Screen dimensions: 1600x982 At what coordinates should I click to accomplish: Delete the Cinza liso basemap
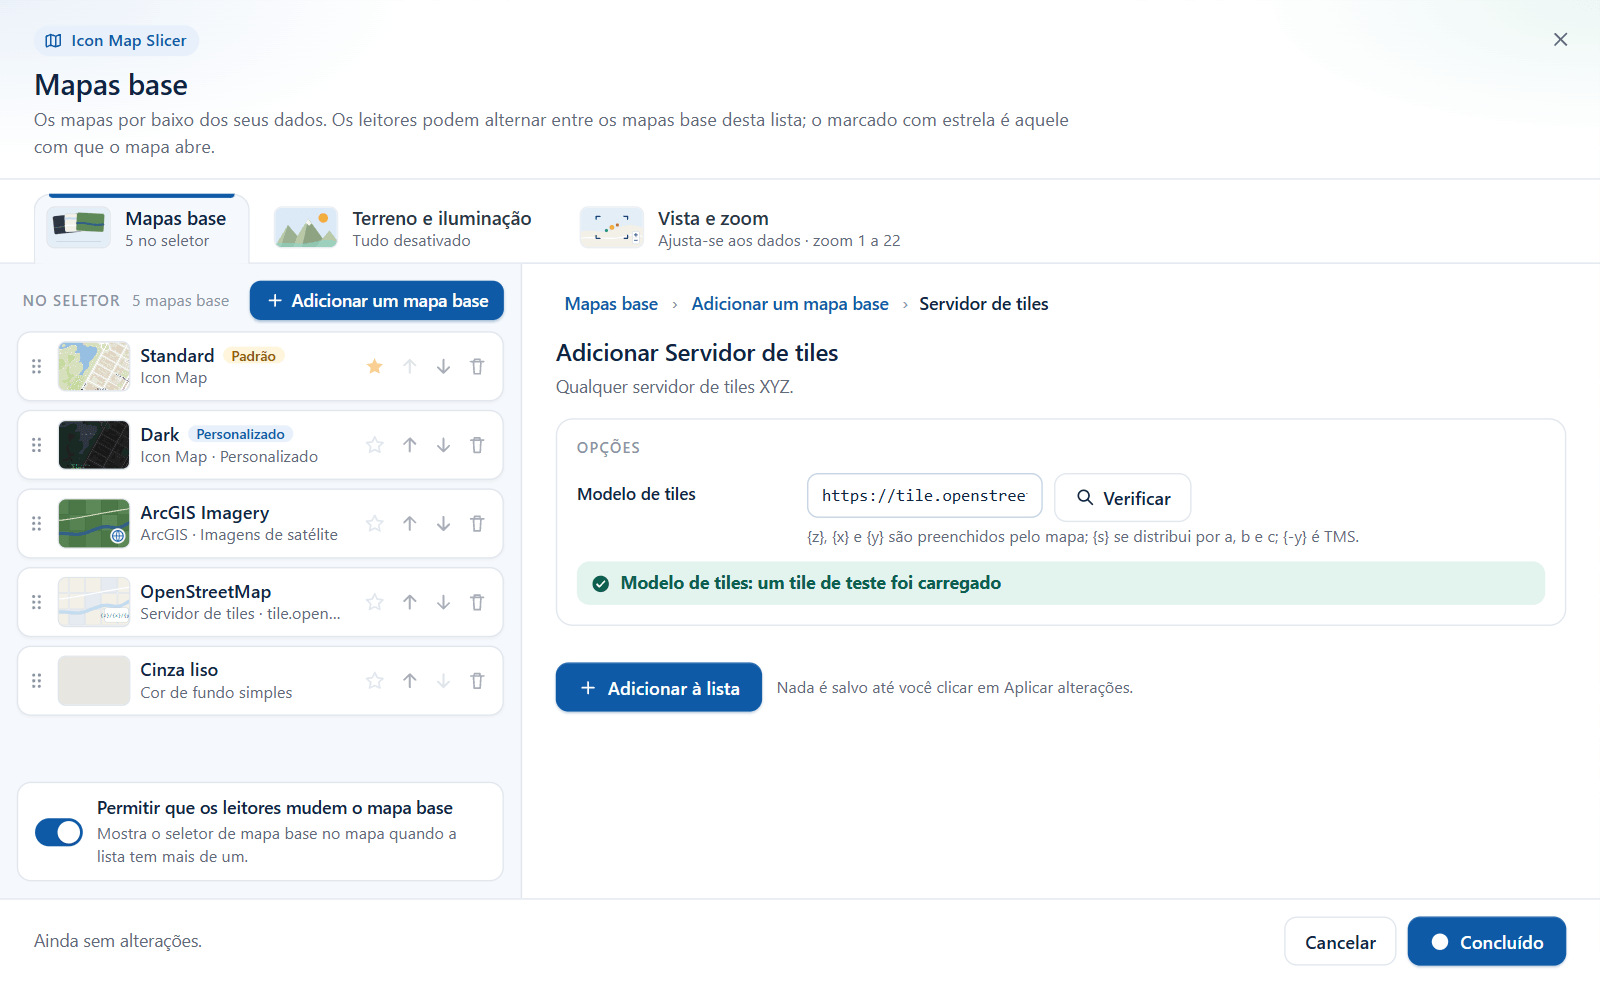[x=477, y=681]
